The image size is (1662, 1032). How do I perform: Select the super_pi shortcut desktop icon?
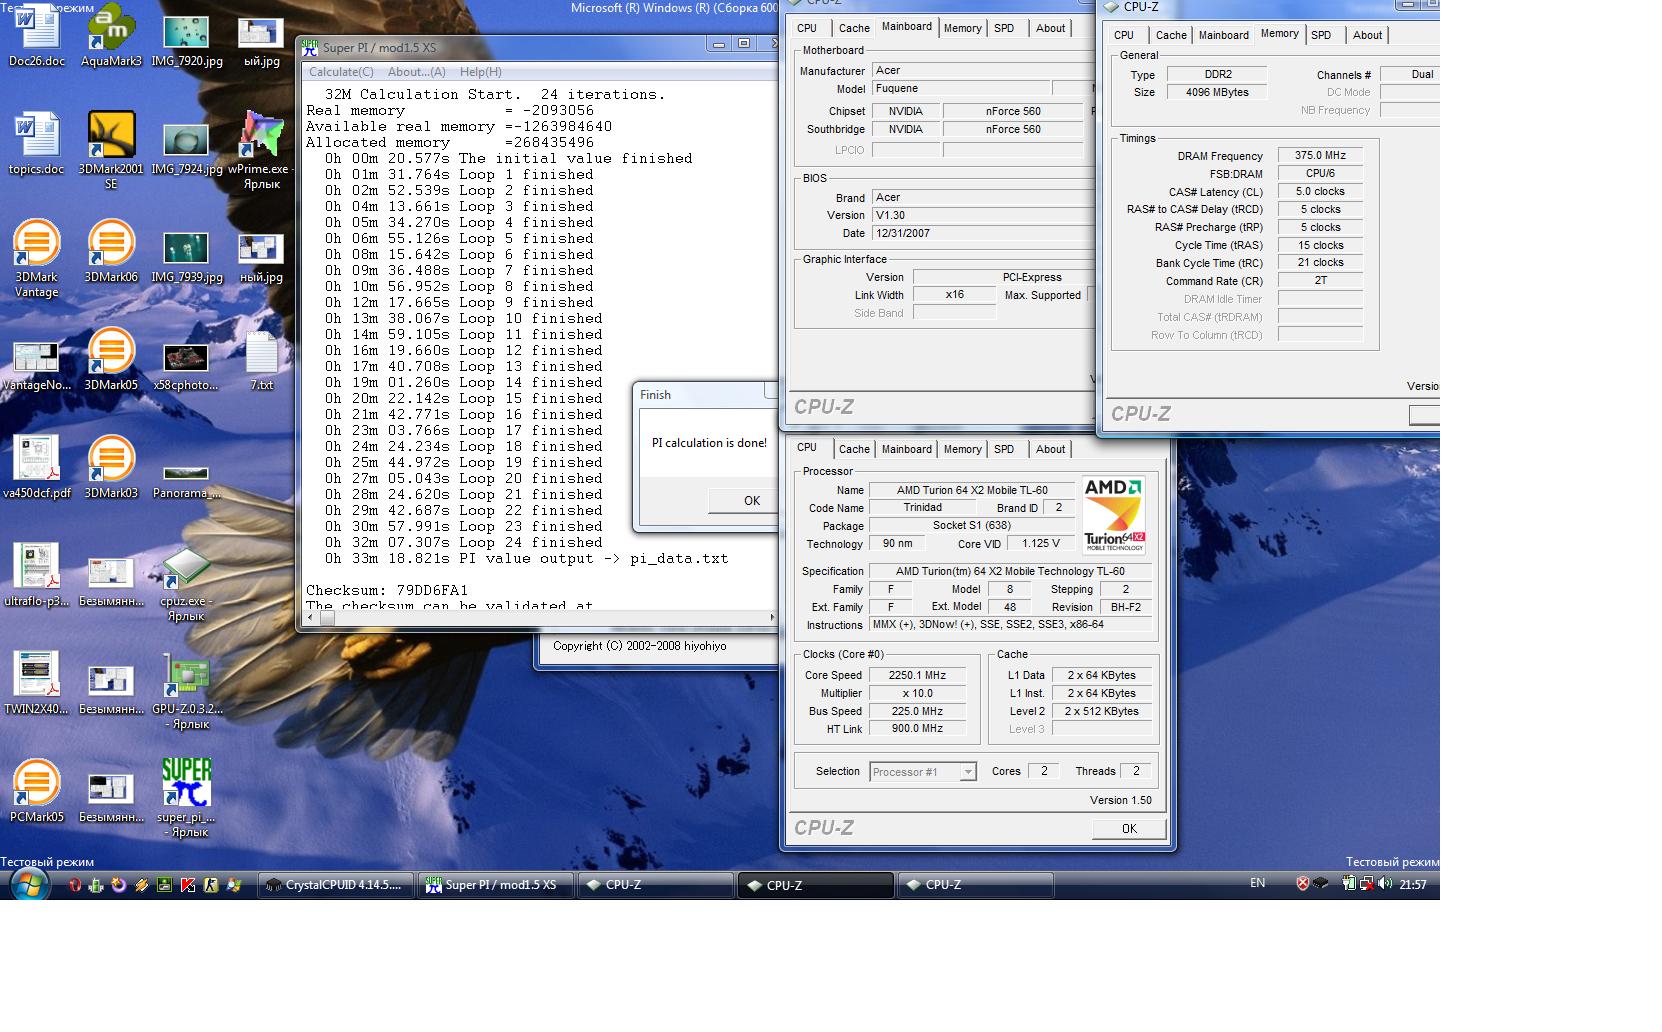186,798
